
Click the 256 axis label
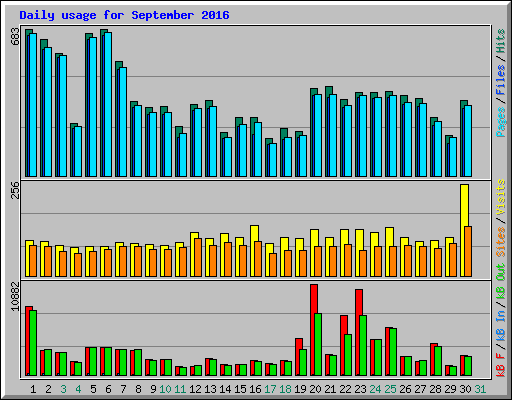point(15,190)
